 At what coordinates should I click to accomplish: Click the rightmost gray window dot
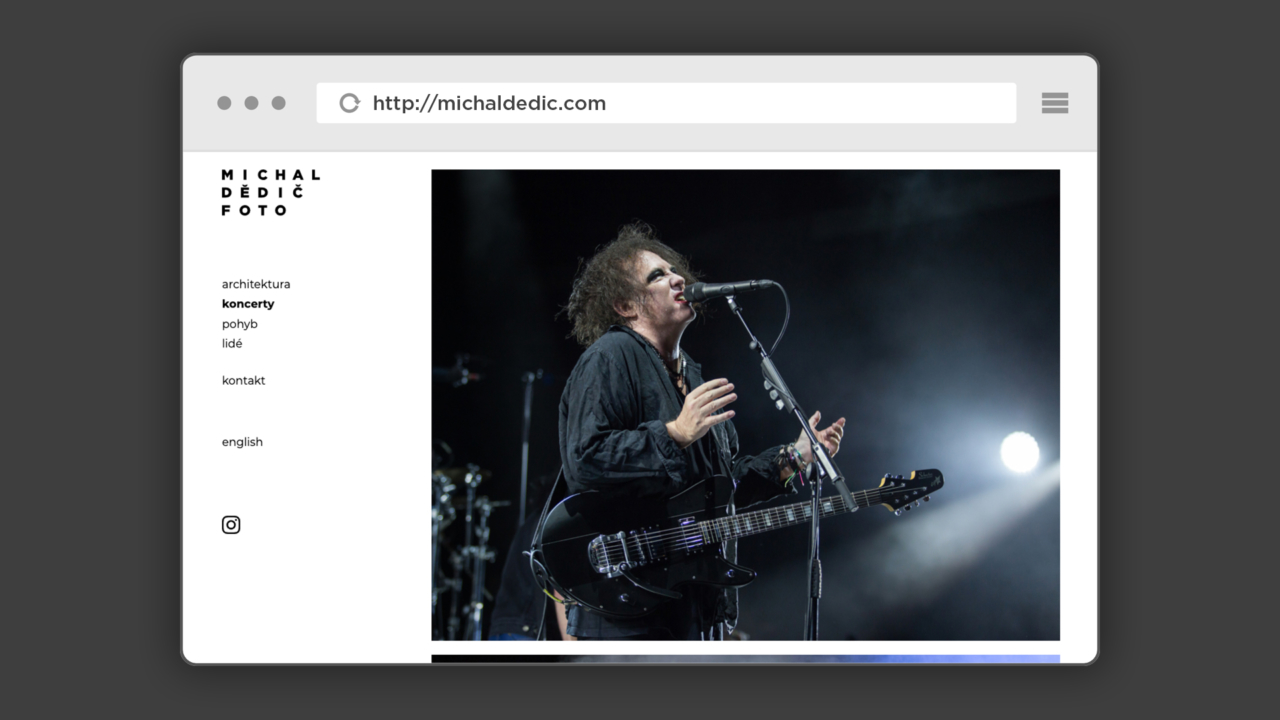click(x=278, y=103)
